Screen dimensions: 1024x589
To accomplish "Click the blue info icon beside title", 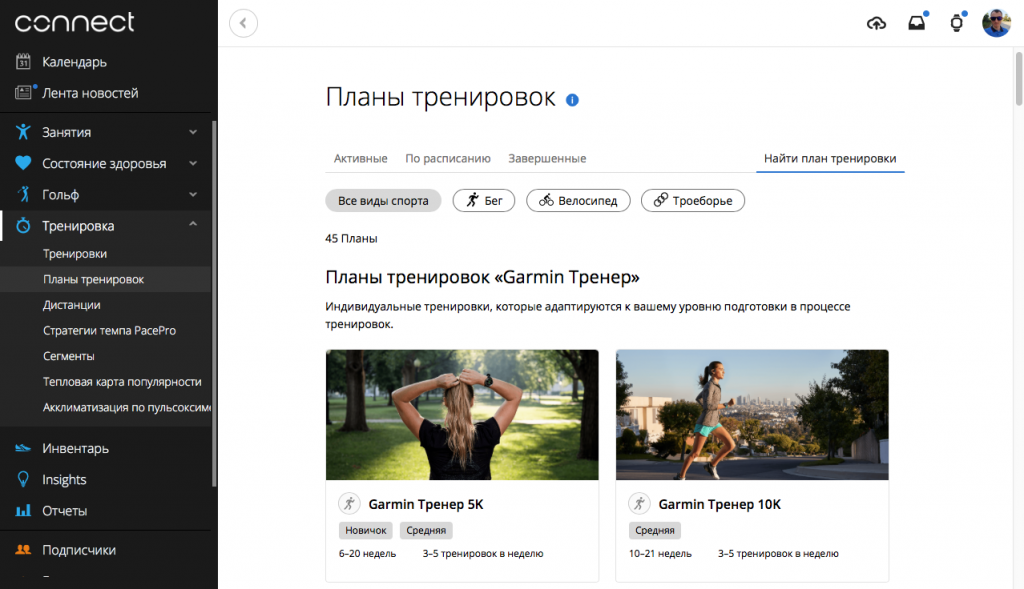I will (572, 100).
